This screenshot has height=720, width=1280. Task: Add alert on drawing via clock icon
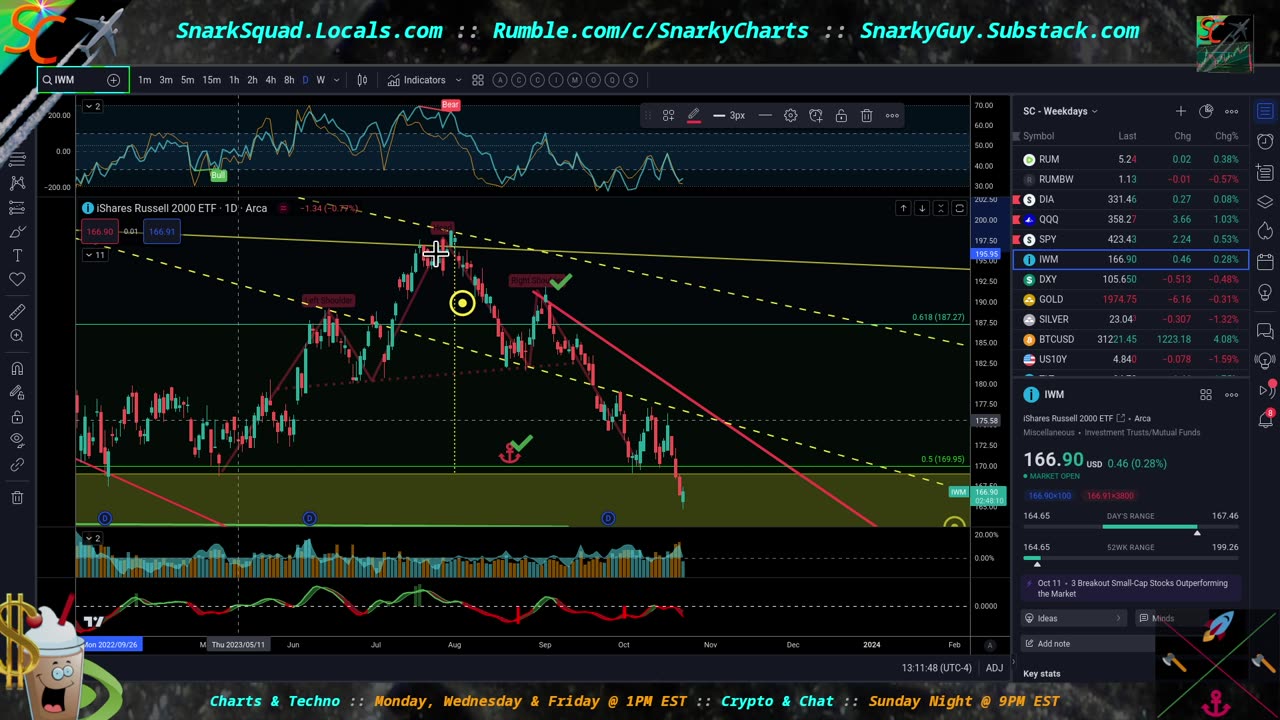[x=816, y=116]
